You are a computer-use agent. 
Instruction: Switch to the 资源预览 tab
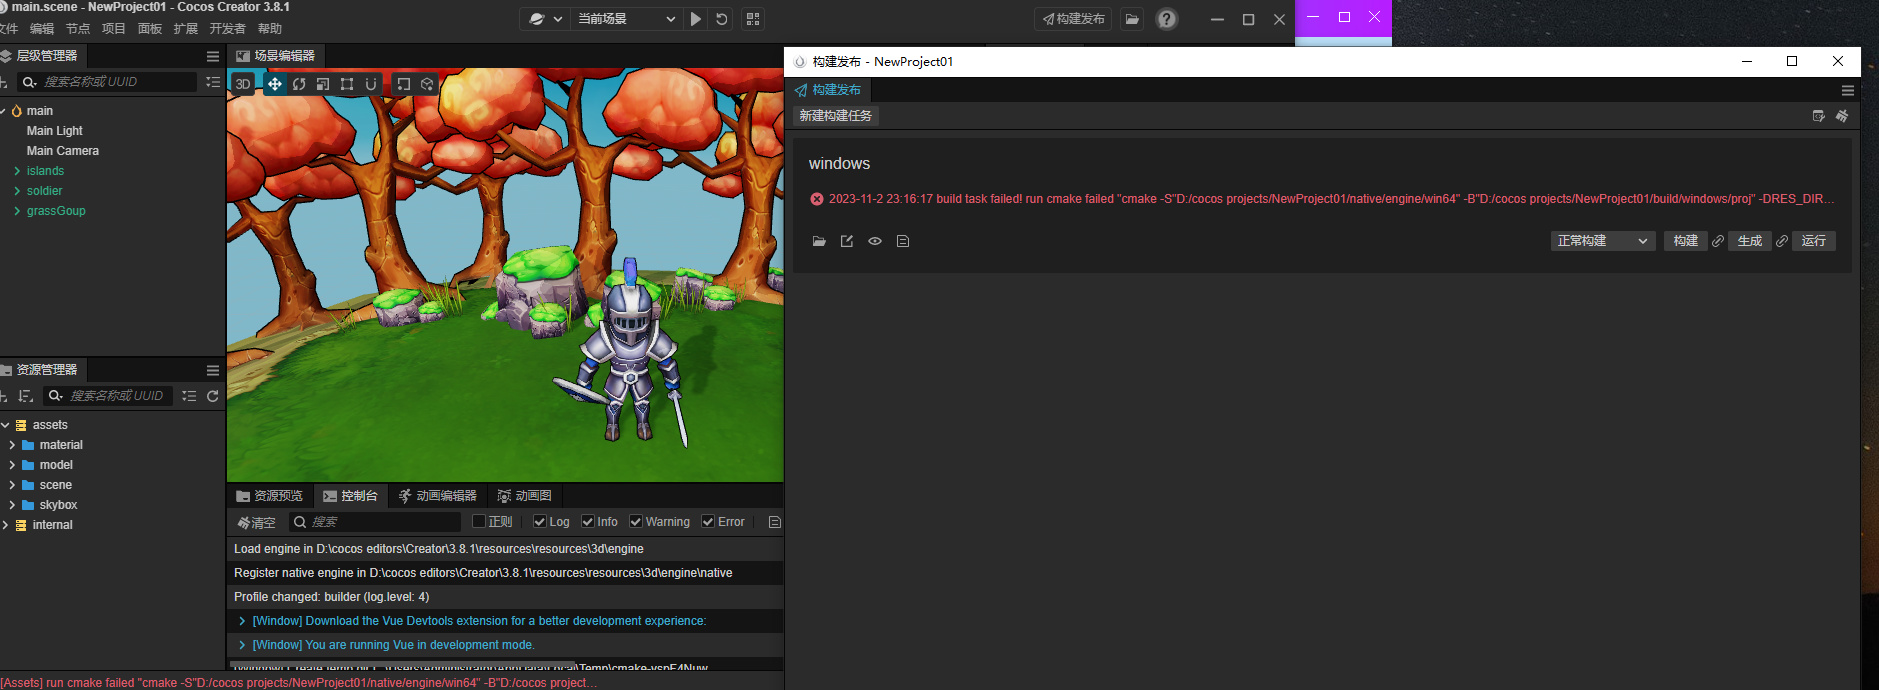270,496
